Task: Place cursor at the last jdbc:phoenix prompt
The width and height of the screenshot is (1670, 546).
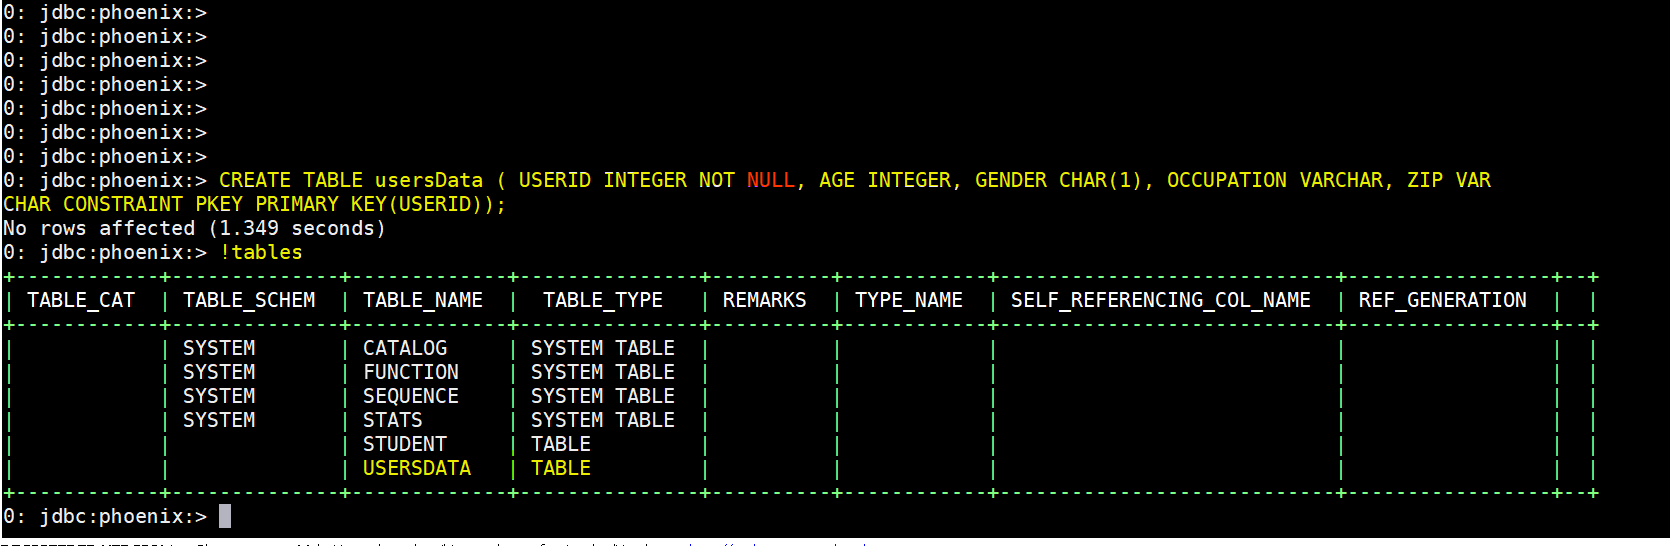Action: (x=225, y=516)
